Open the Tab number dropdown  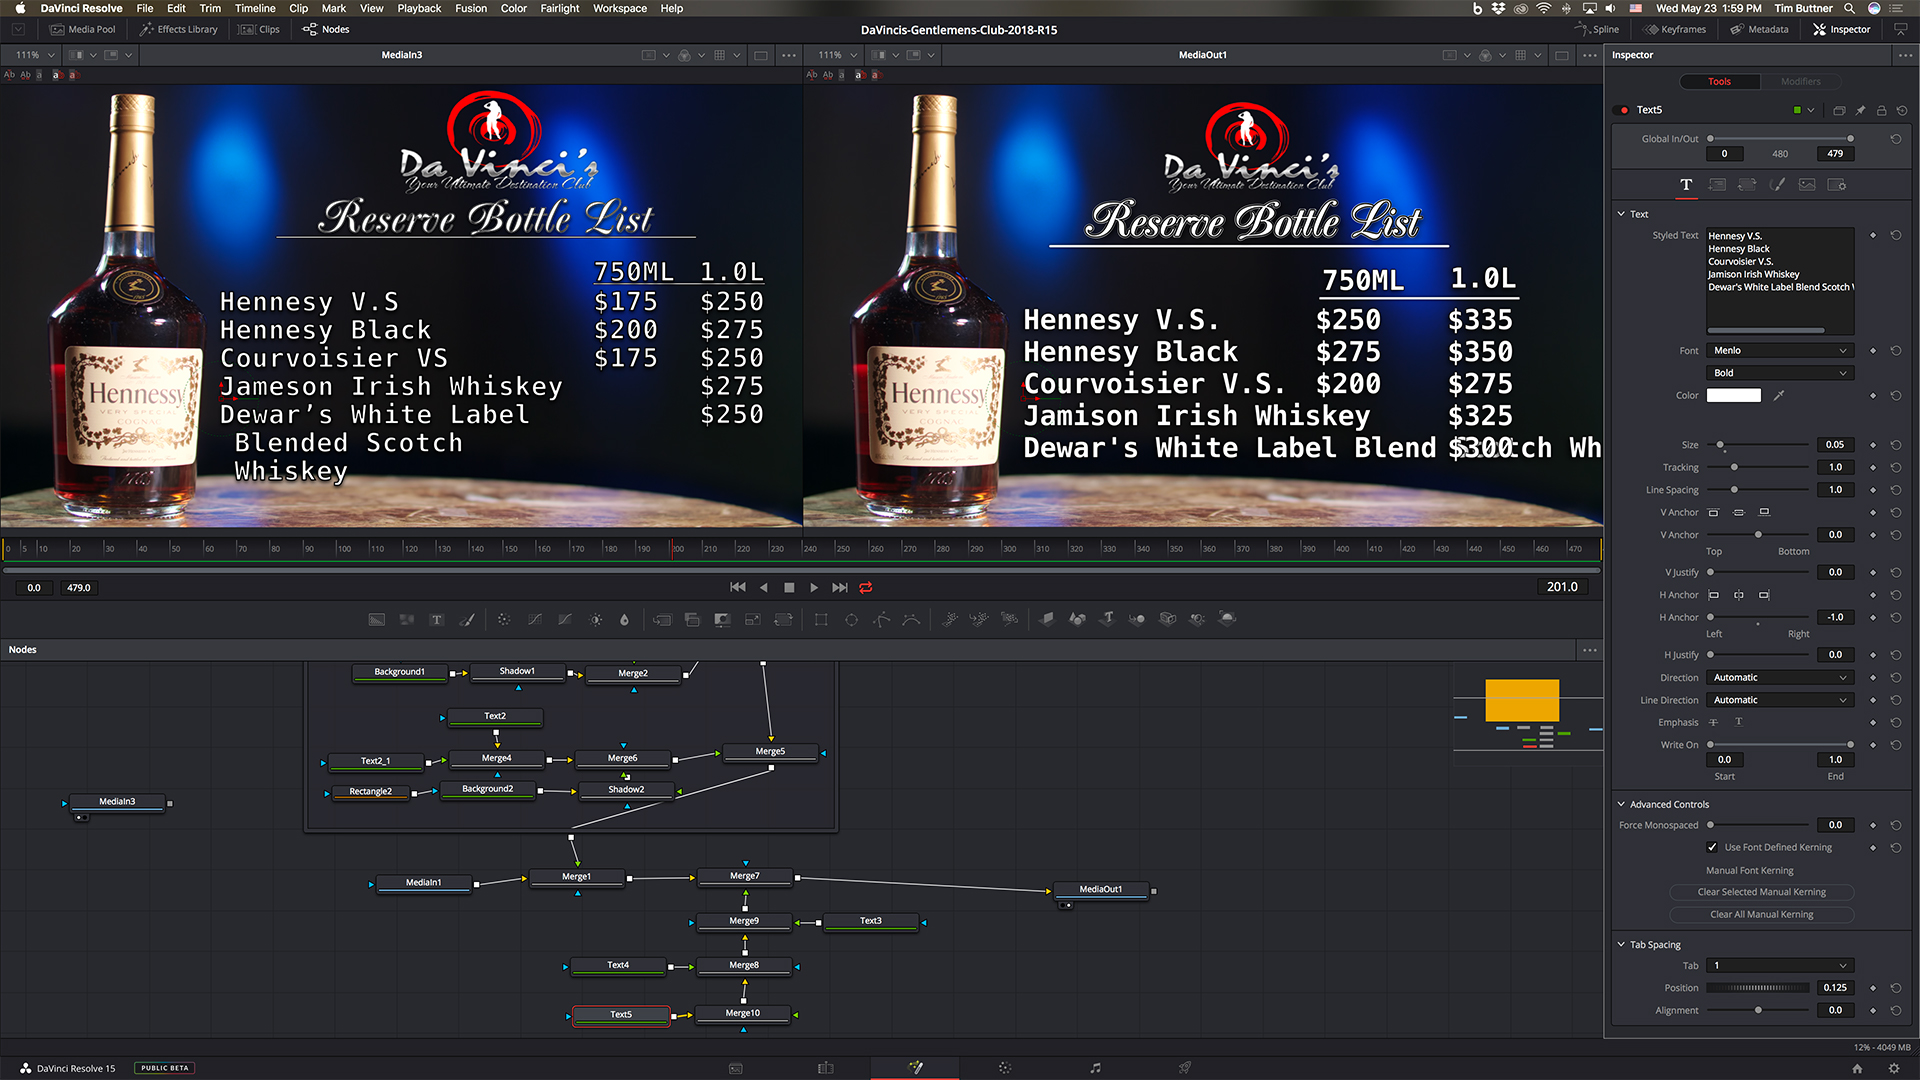coord(1780,966)
